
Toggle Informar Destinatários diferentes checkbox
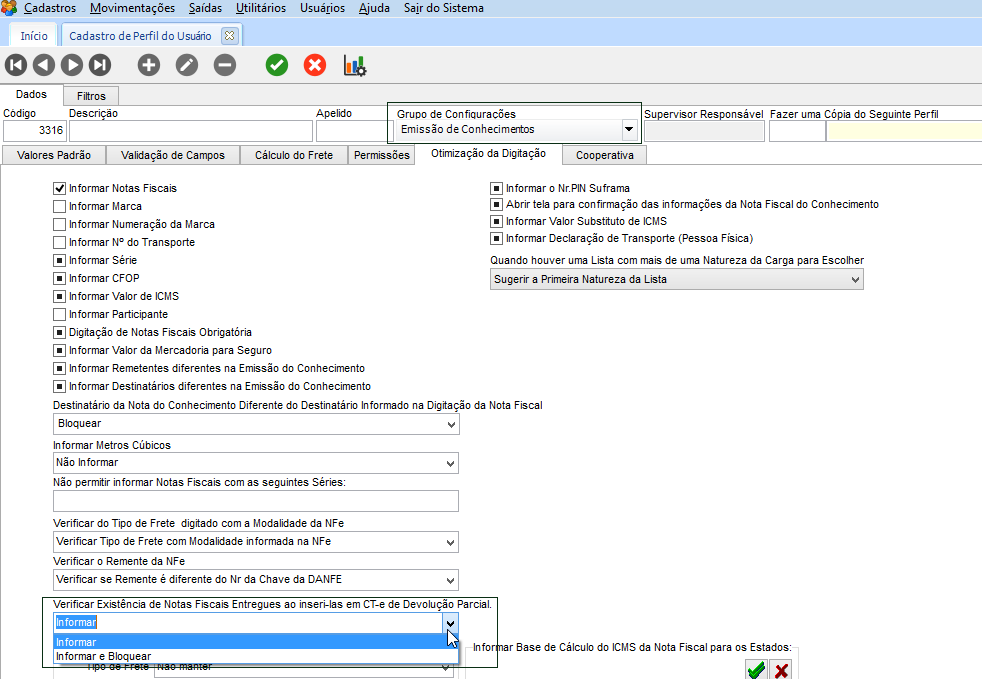59,386
